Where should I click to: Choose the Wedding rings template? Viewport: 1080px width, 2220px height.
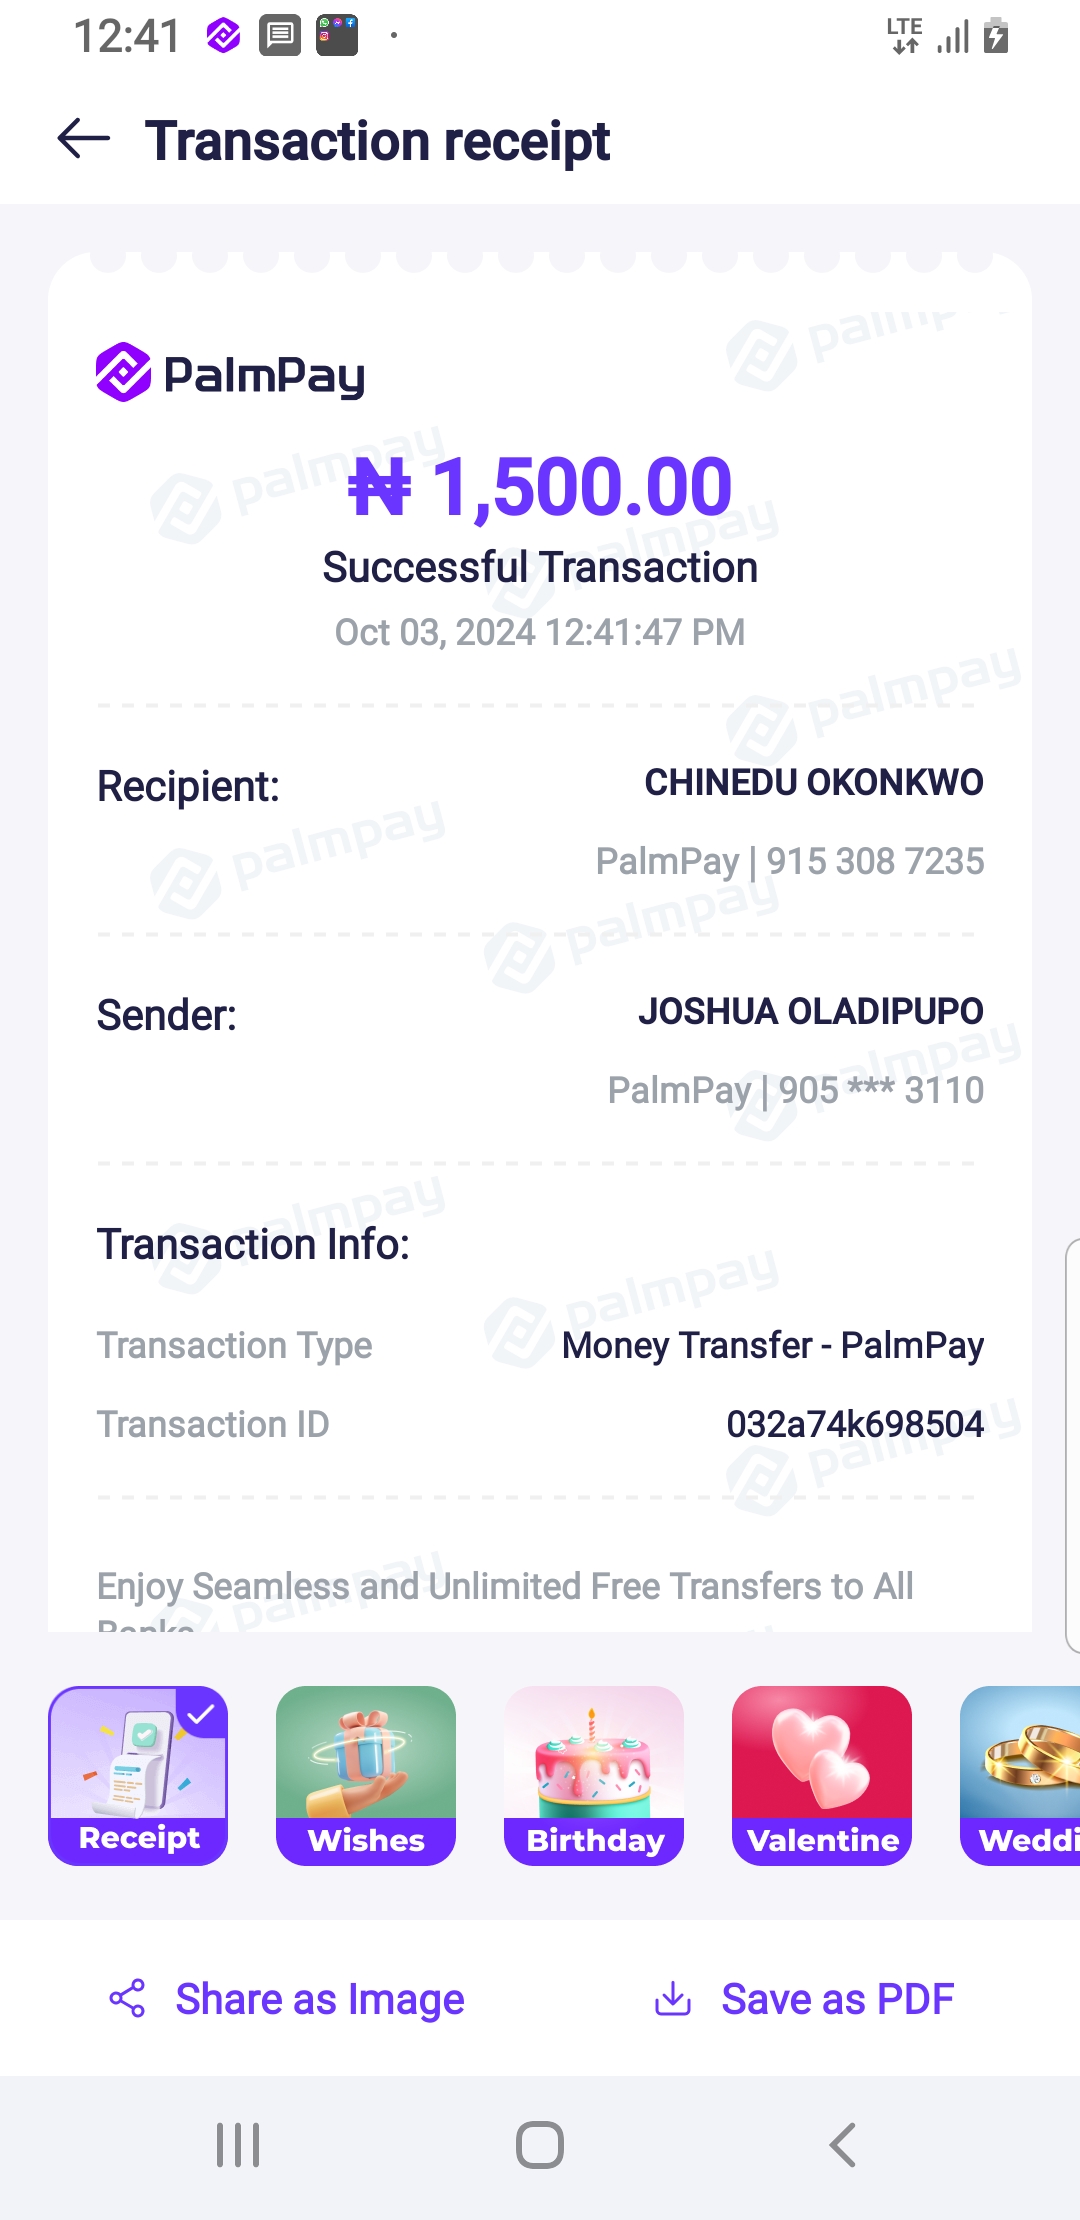click(1020, 1775)
